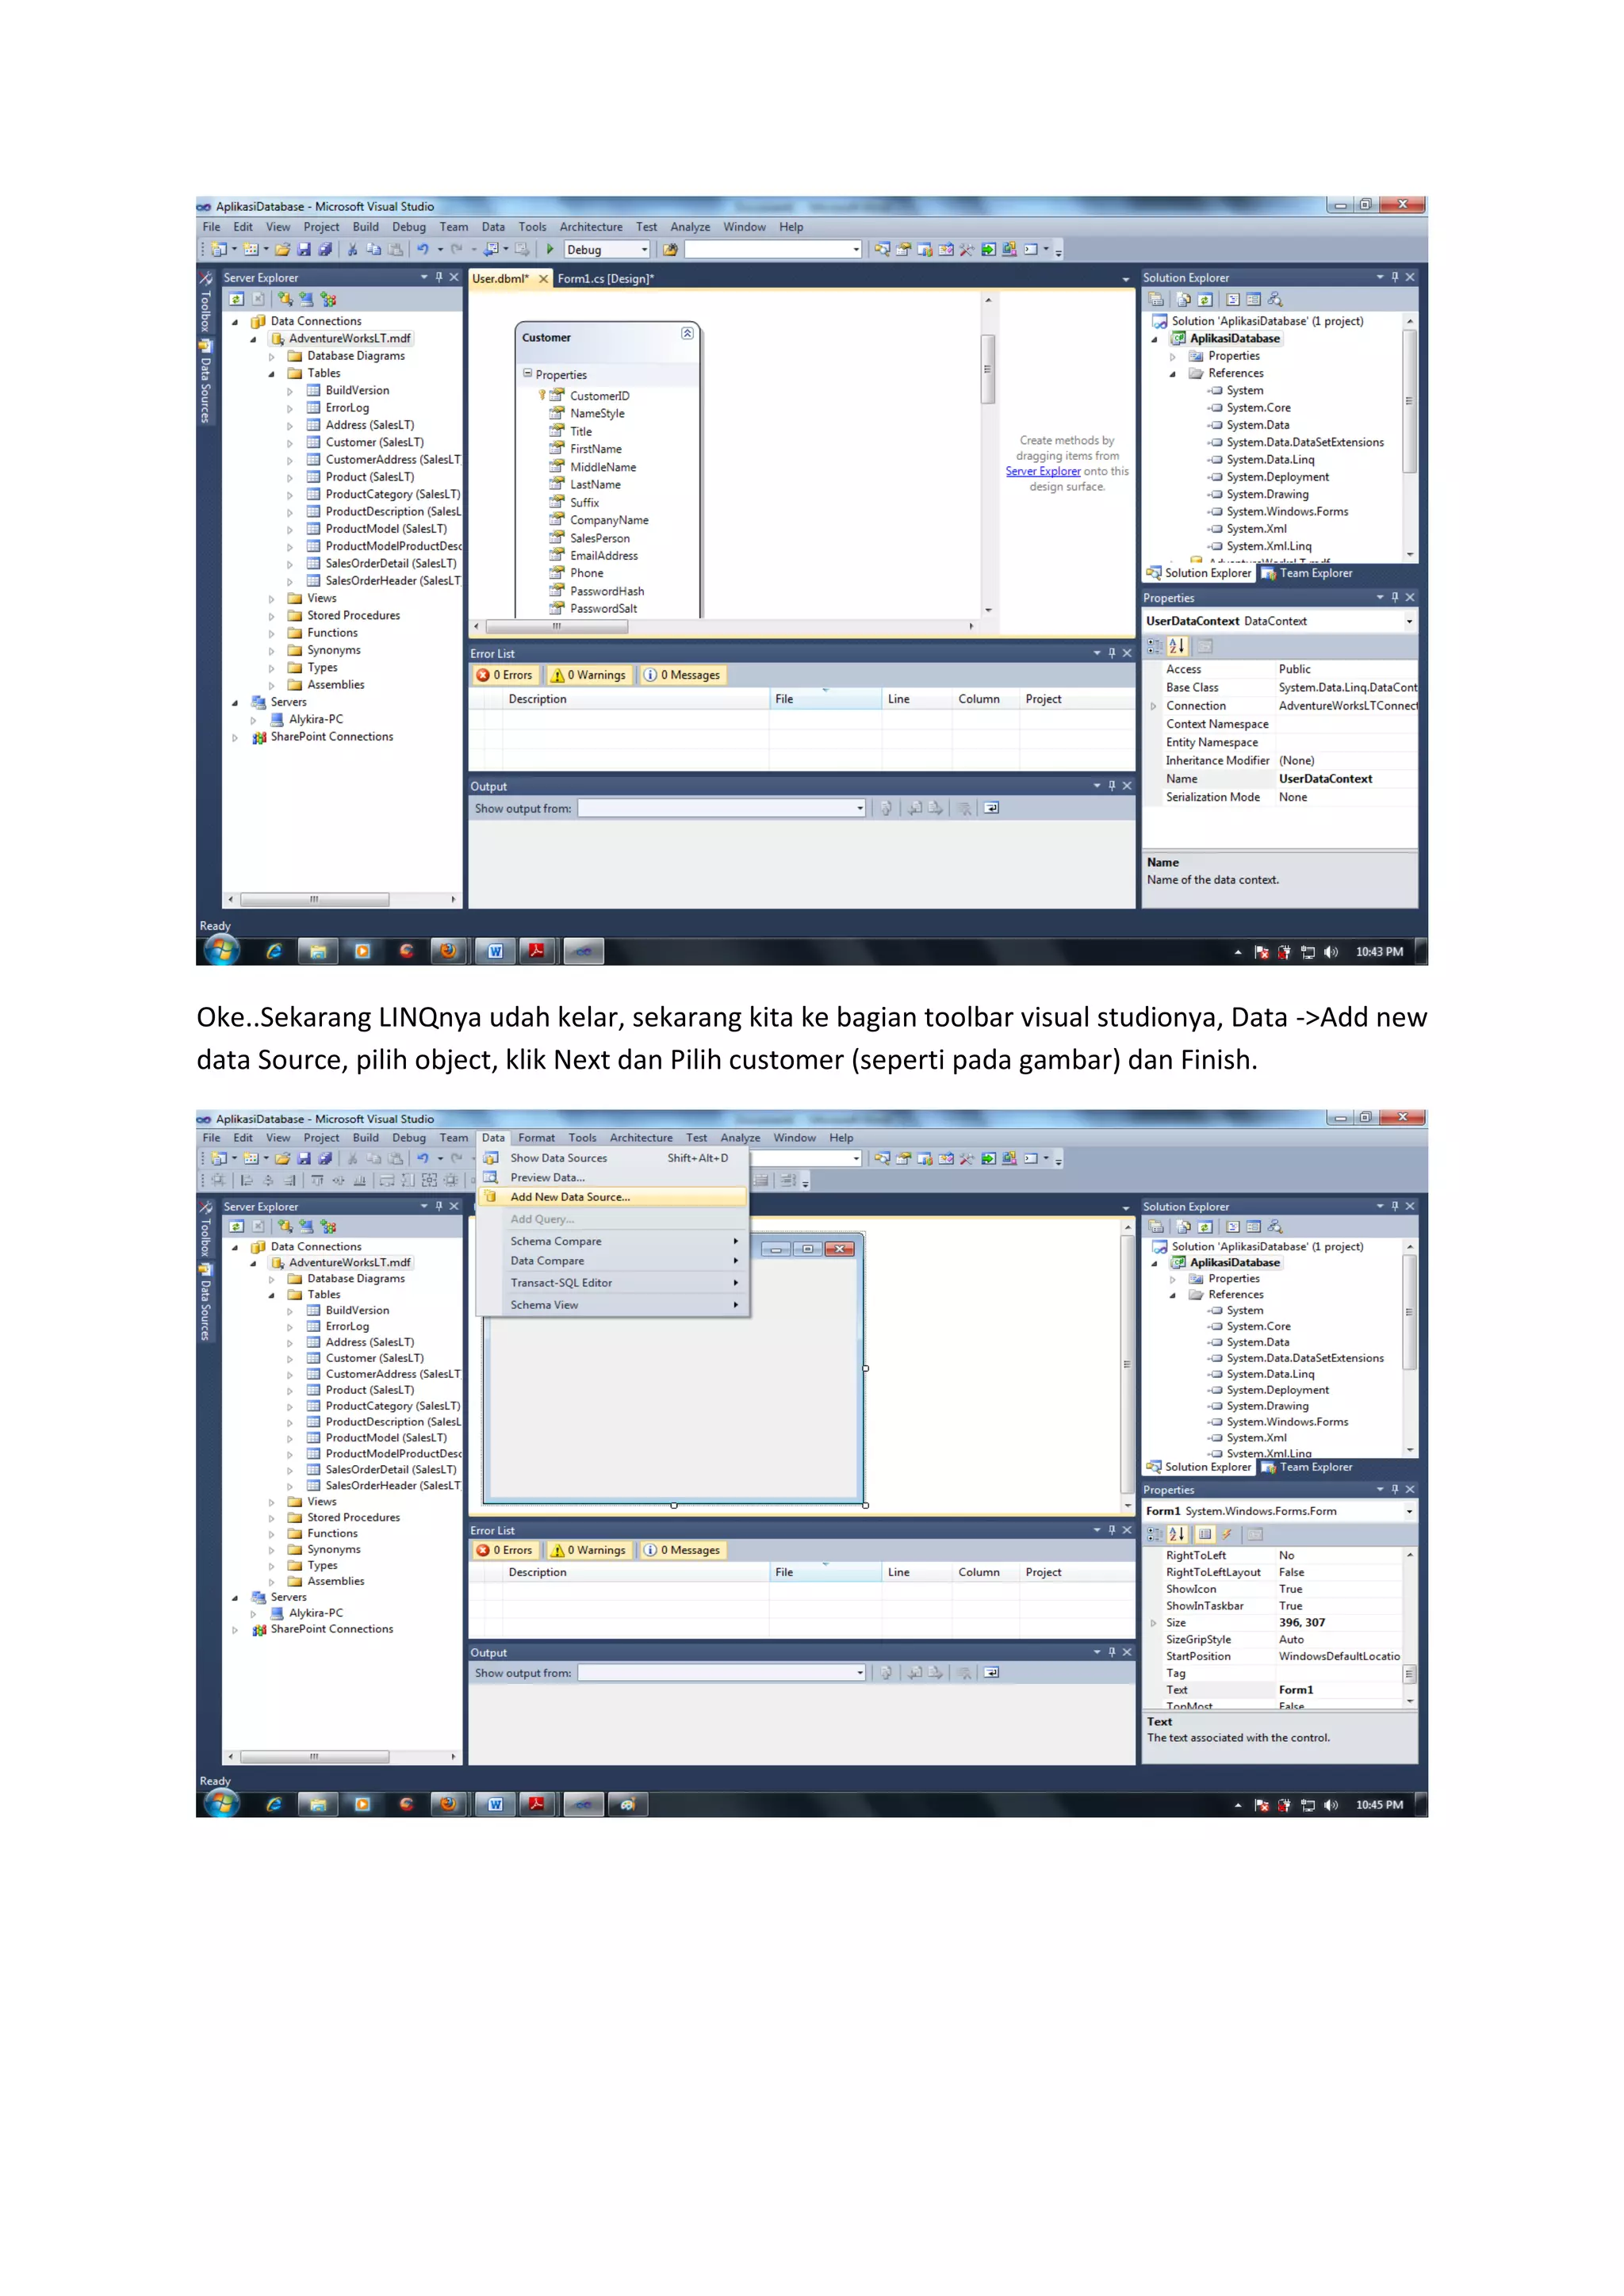This screenshot has width=1624, height=2296.
Task: Toggle Alphabetical sort in upper Properties panel
Action: pos(1177,646)
